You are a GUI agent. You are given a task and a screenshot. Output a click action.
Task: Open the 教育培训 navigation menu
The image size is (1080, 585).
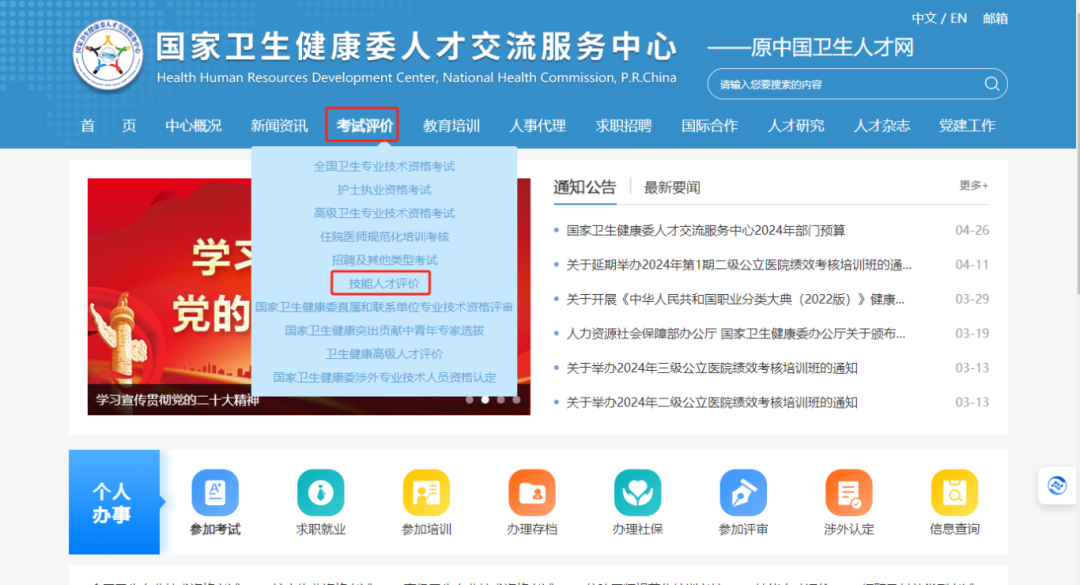click(x=451, y=126)
